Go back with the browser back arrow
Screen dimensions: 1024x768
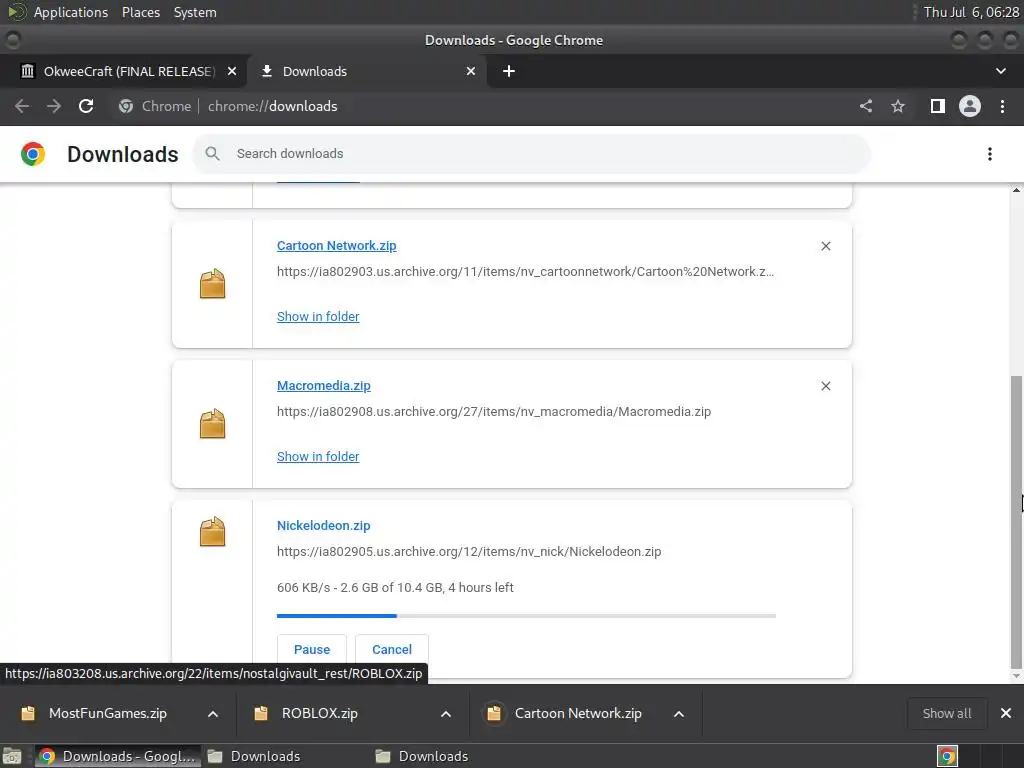[22, 106]
